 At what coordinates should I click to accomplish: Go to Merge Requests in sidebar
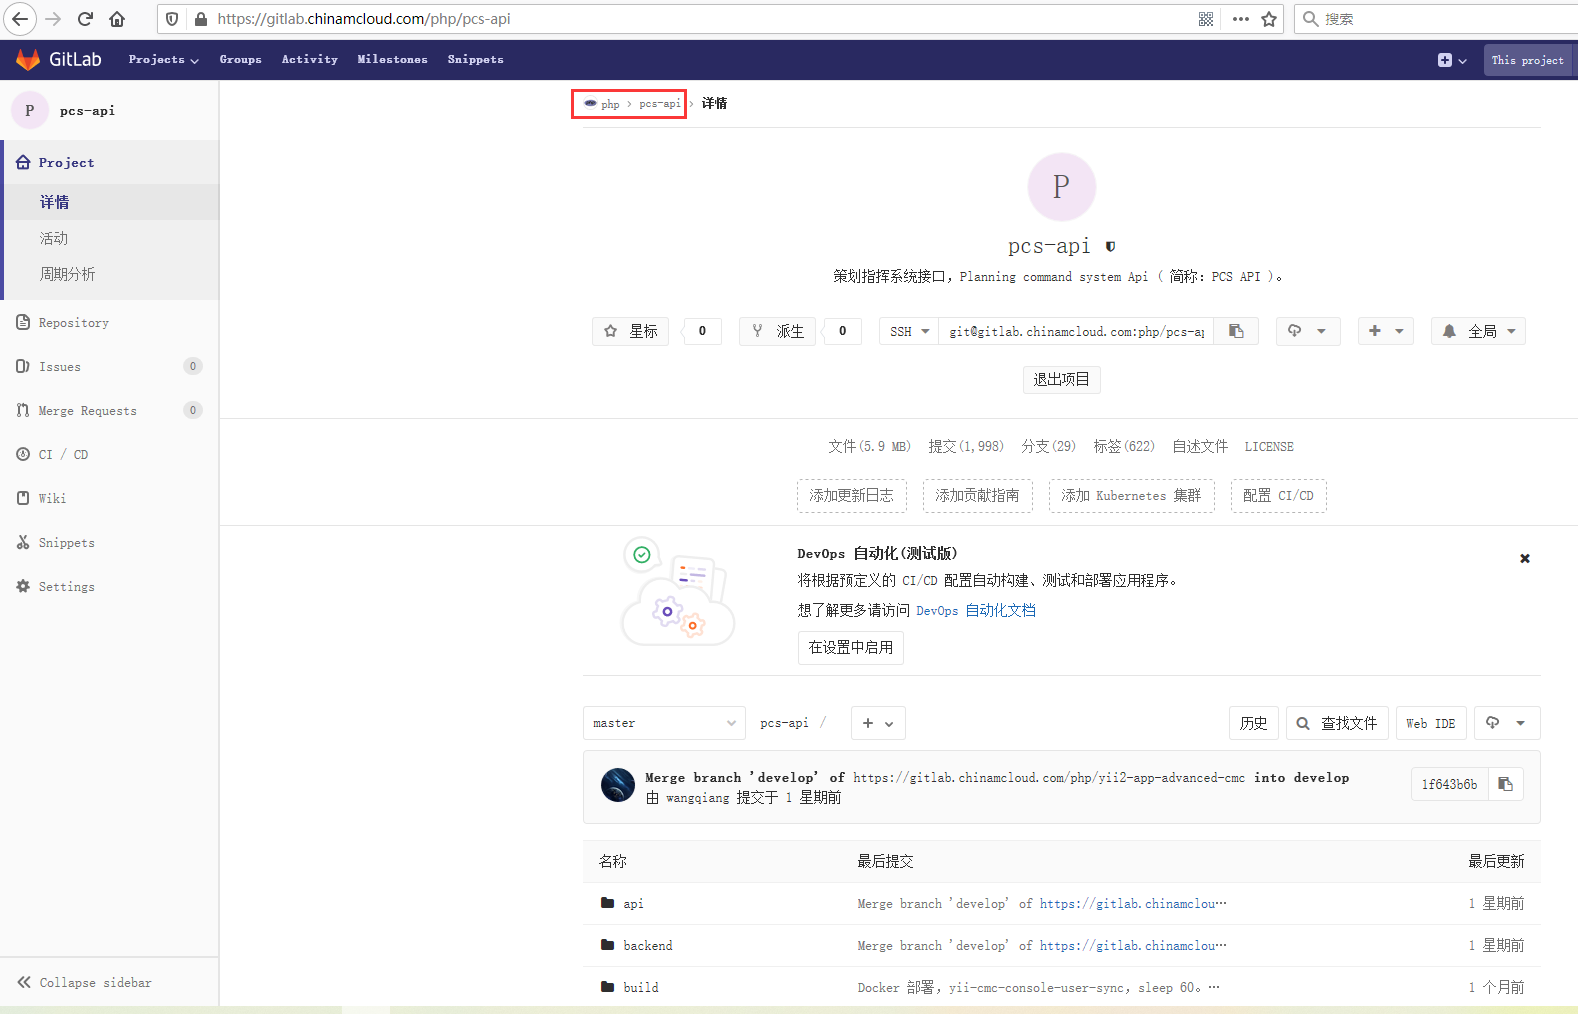87,411
